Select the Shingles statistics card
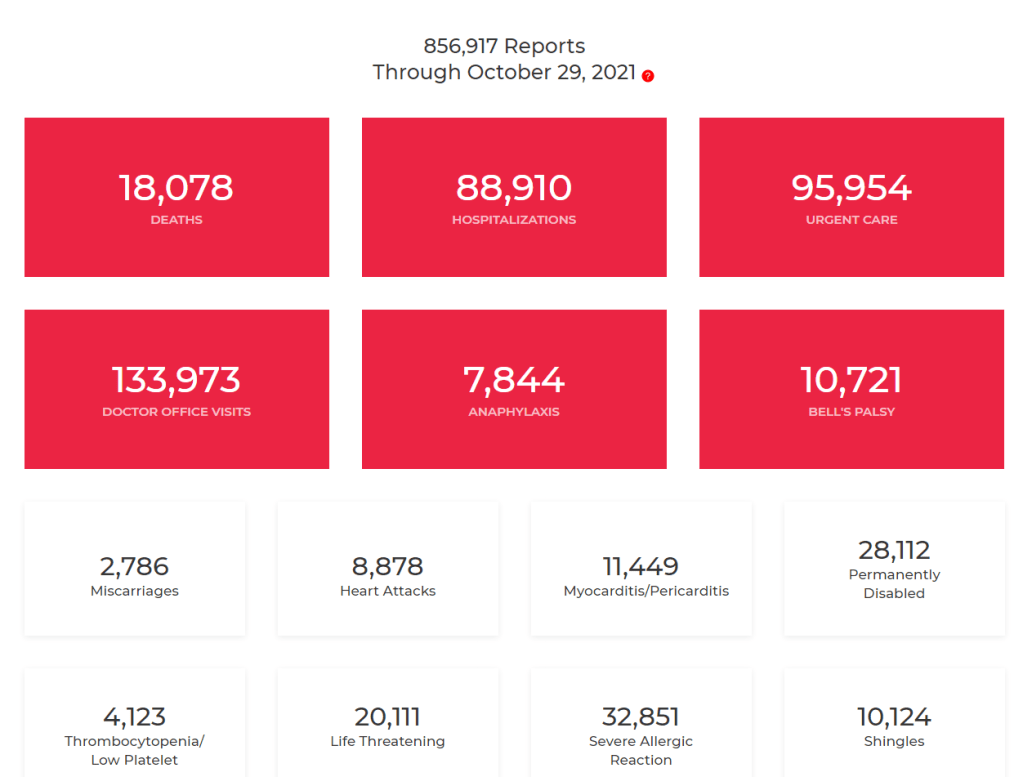Screen dimensions: 1023x777 pyautogui.click(x=894, y=728)
